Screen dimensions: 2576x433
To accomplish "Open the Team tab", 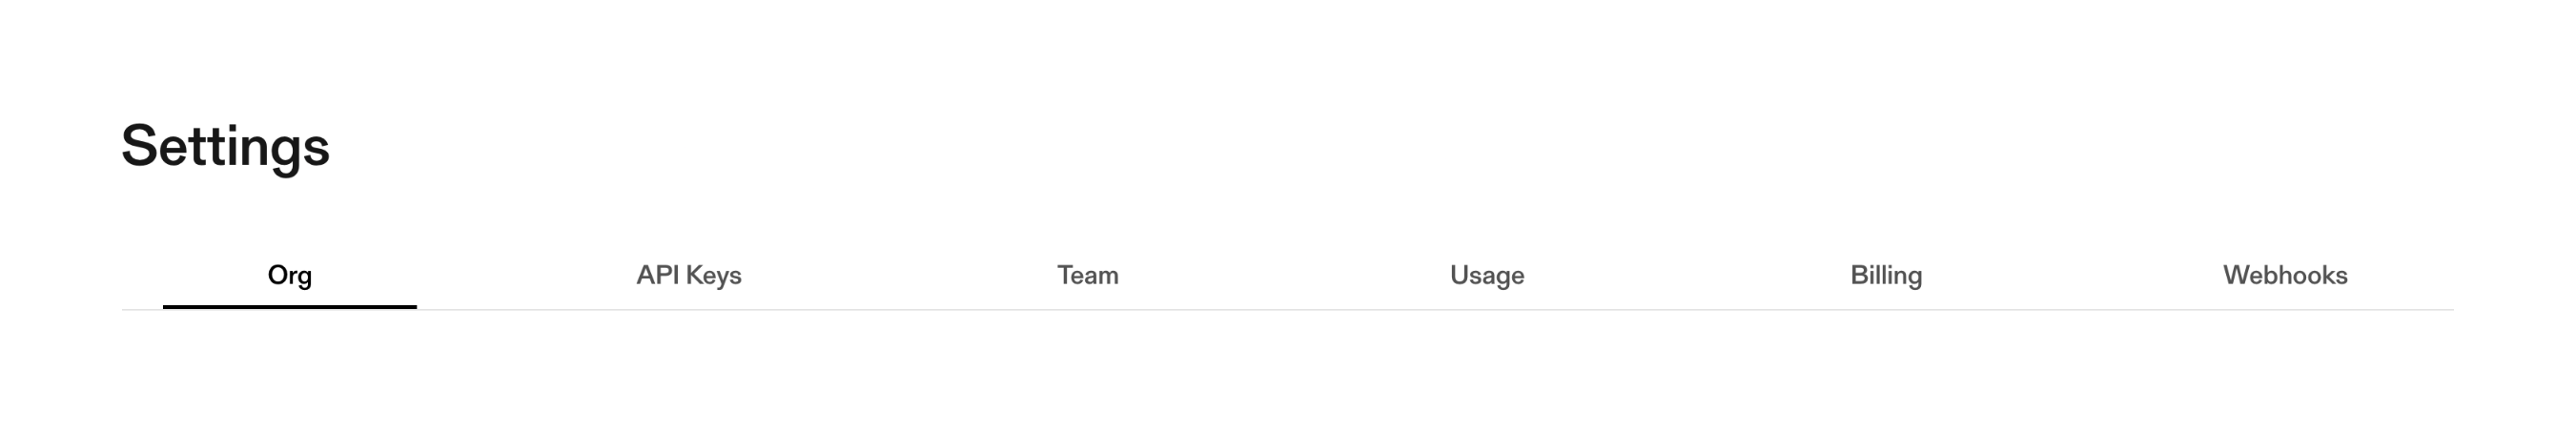I will pyautogui.click(x=1087, y=275).
